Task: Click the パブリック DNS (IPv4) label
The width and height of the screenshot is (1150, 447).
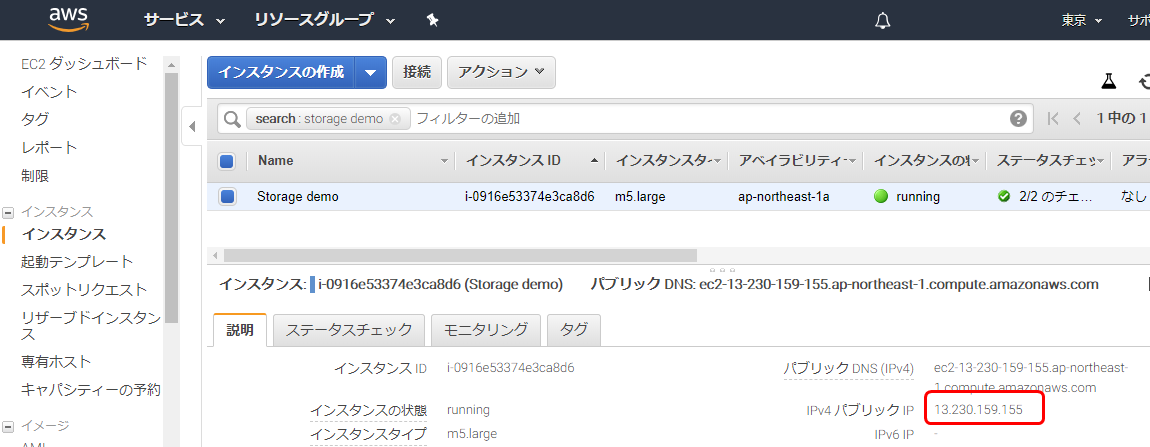Action: (849, 368)
